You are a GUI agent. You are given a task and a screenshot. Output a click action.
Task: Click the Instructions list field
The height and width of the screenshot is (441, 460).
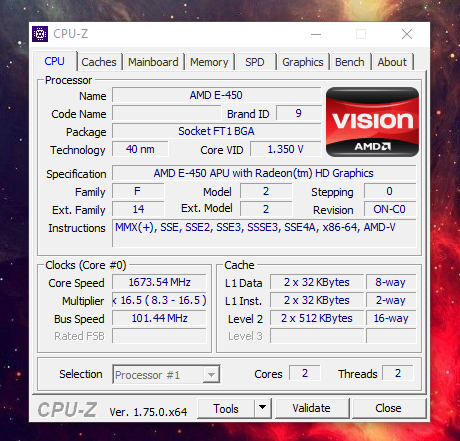[x=264, y=233]
